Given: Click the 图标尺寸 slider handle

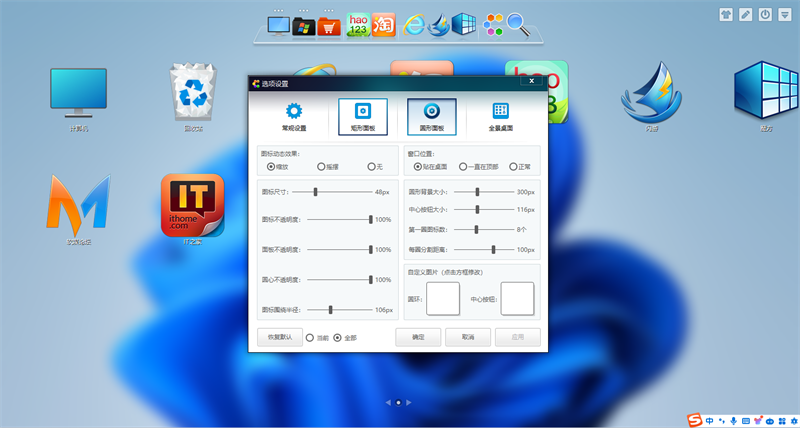Looking at the screenshot, I should pyautogui.click(x=316, y=192).
